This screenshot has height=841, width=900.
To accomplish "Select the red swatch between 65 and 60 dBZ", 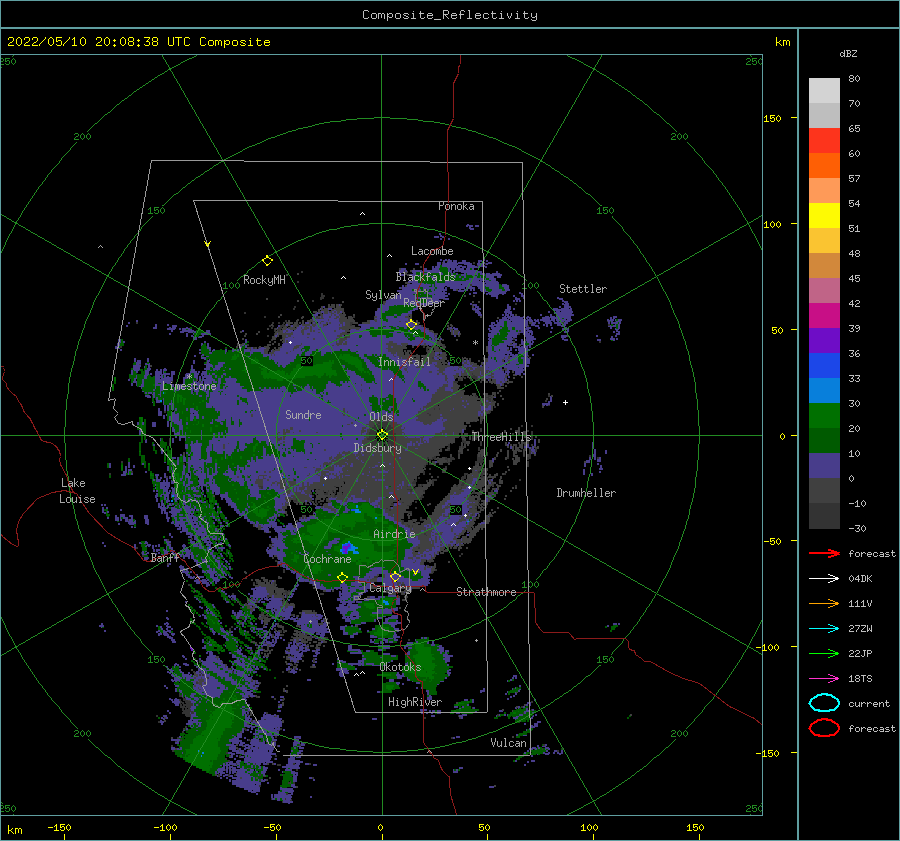I will tap(824, 140).
